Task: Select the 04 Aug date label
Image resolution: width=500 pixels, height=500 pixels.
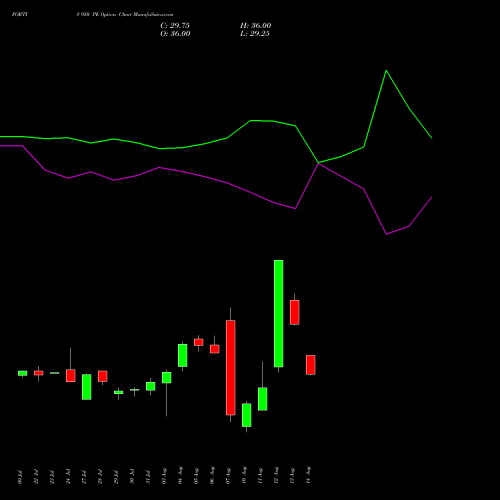Action: 180,476
